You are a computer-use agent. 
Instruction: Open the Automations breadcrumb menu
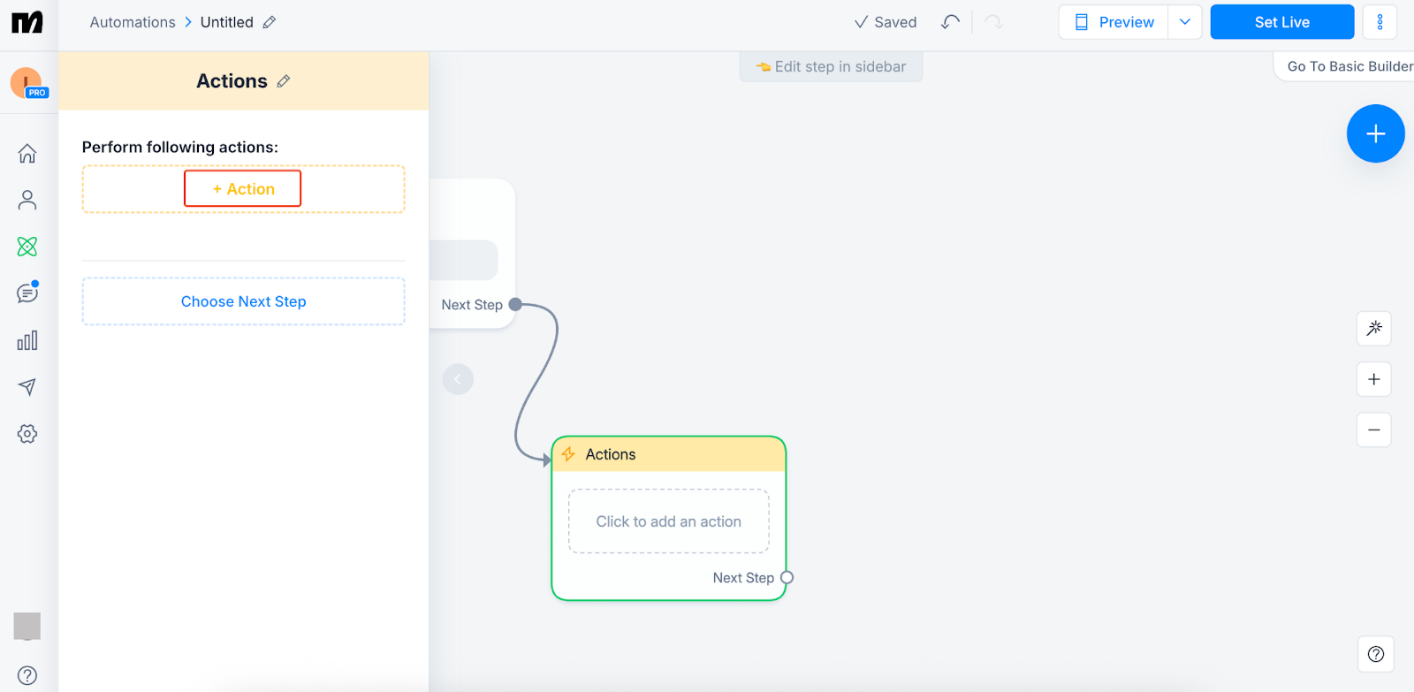133,21
